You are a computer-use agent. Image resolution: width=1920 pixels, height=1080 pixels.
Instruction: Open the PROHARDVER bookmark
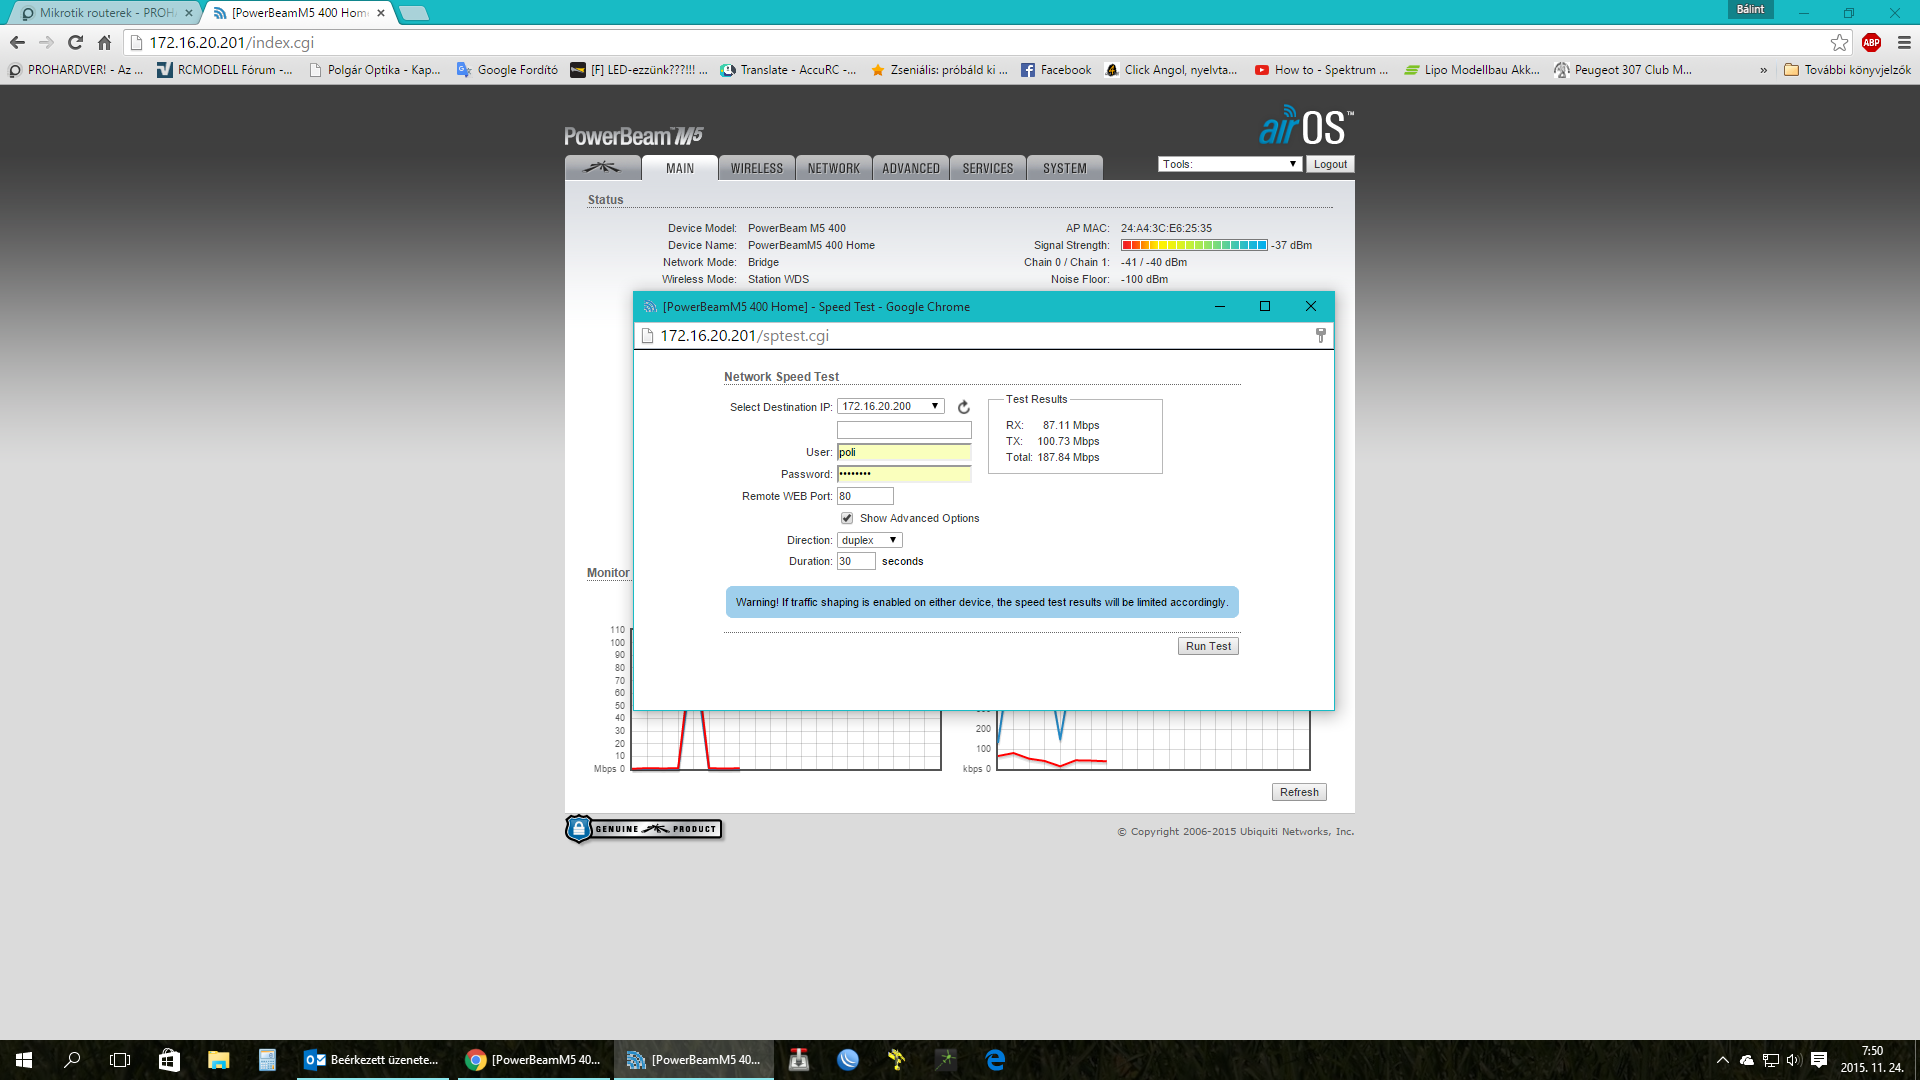coord(76,70)
